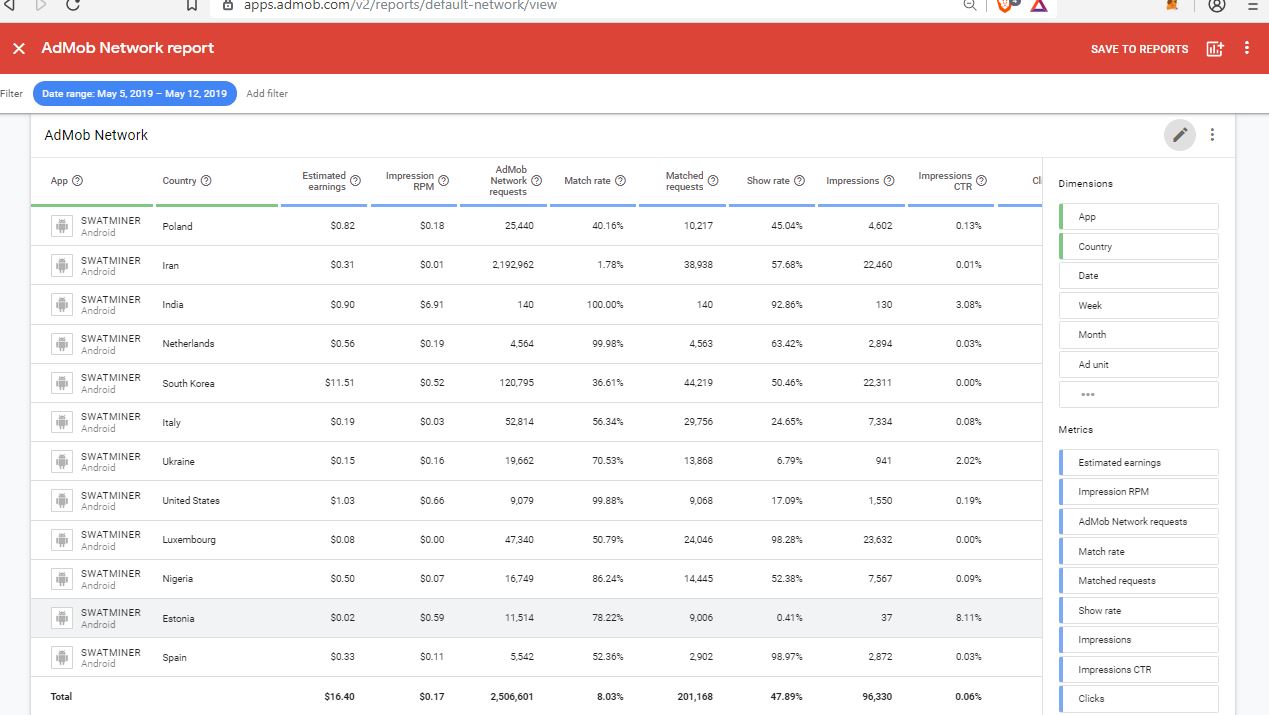This screenshot has width=1269, height=715.
Task: Bookmark this page icon in browser
Action: pos(193,5)
